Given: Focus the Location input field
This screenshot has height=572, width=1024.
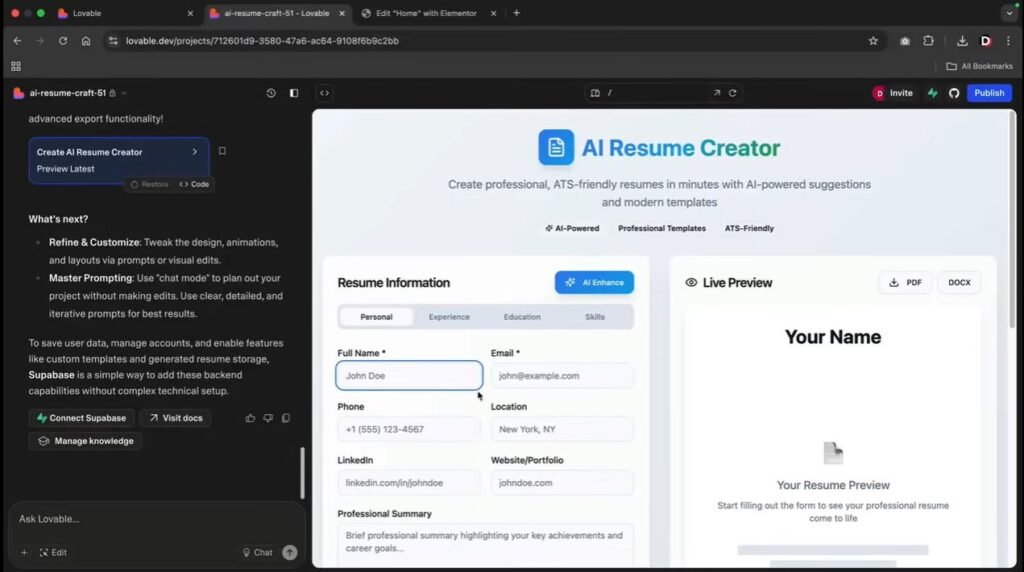Looking at the screenshot, I should point(562,429).
